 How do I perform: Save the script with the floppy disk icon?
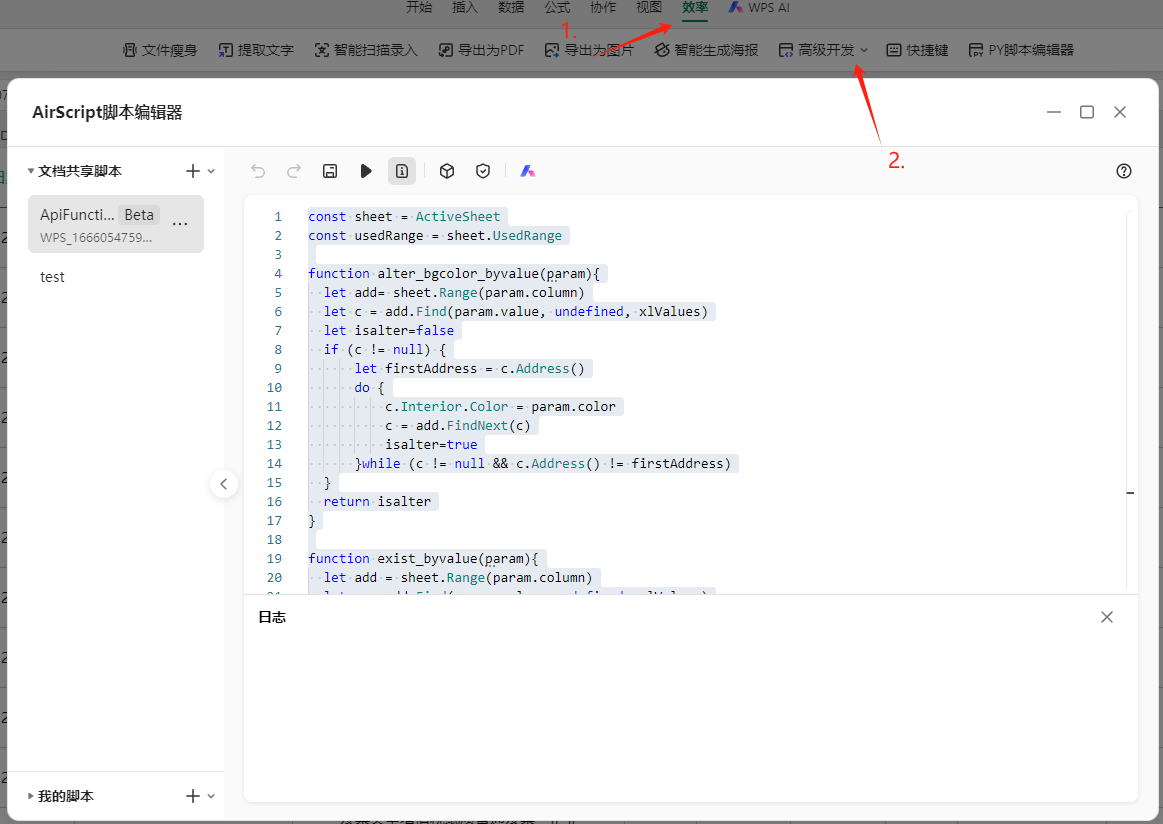[x=330, y=171]
